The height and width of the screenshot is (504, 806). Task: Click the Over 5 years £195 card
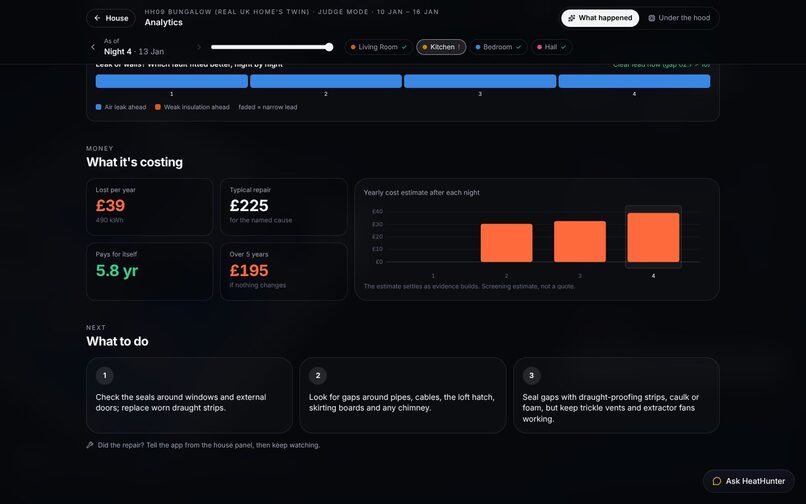(x=284, y=272)
